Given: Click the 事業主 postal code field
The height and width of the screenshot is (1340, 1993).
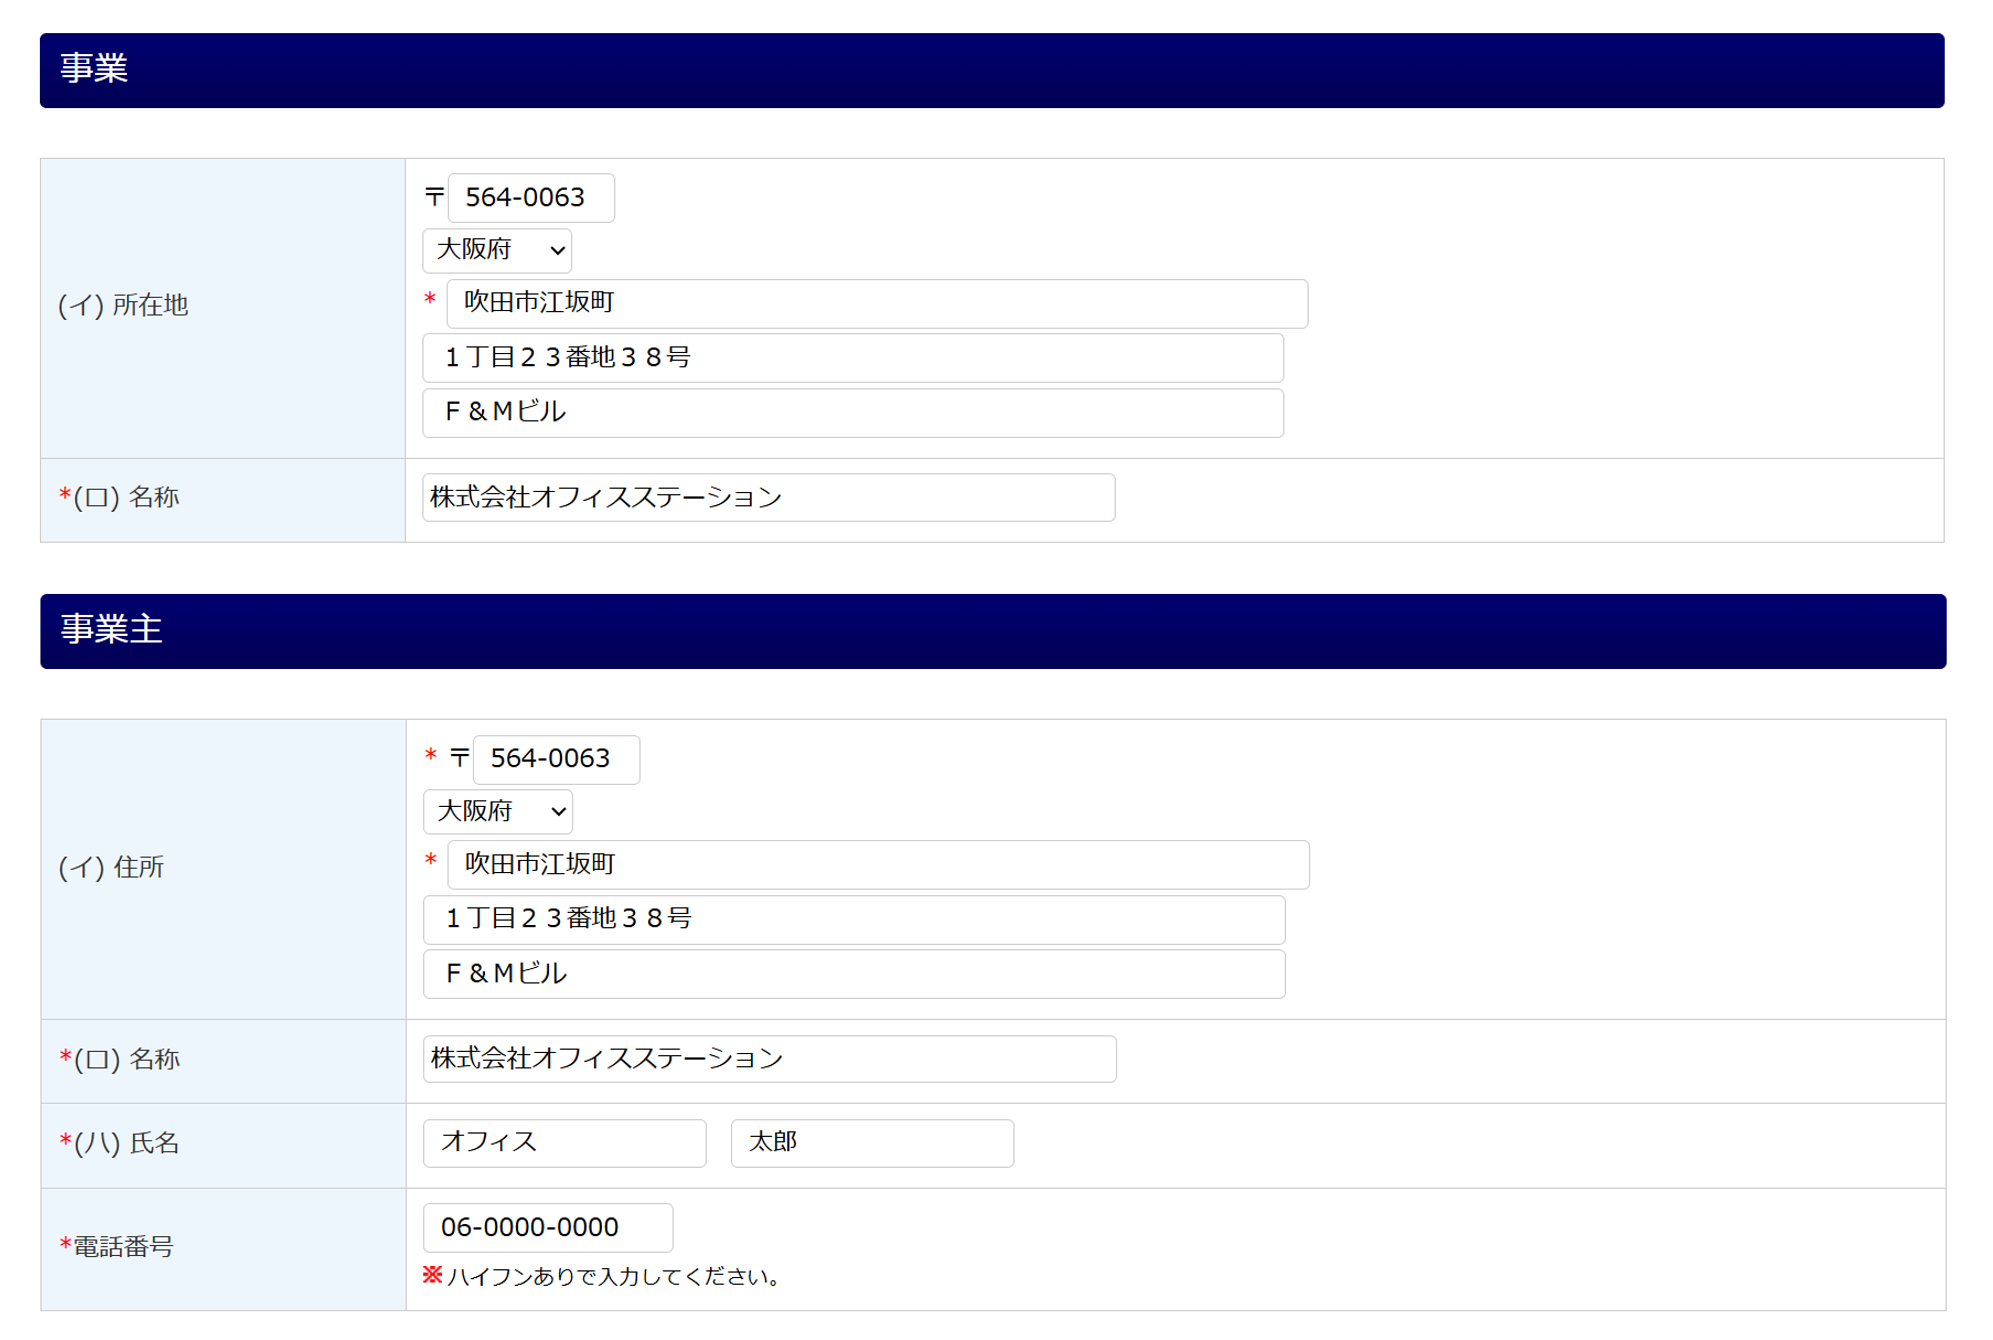Looking at the screenshot, I should (x=555, y=760).
